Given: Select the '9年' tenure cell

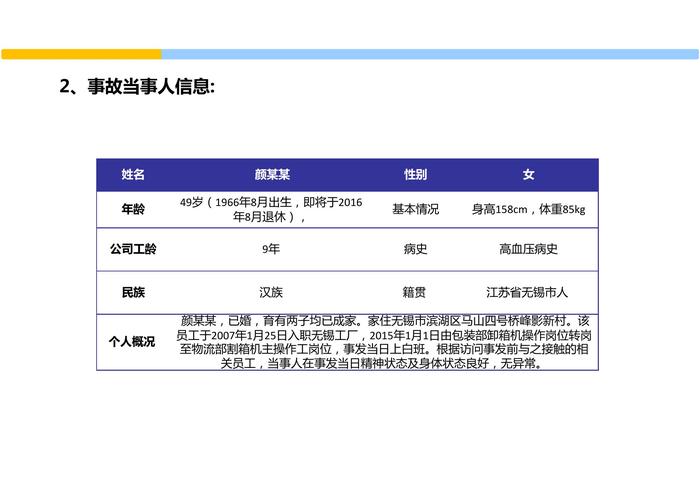Looking at the screenshot, I should tap(271, 249).
